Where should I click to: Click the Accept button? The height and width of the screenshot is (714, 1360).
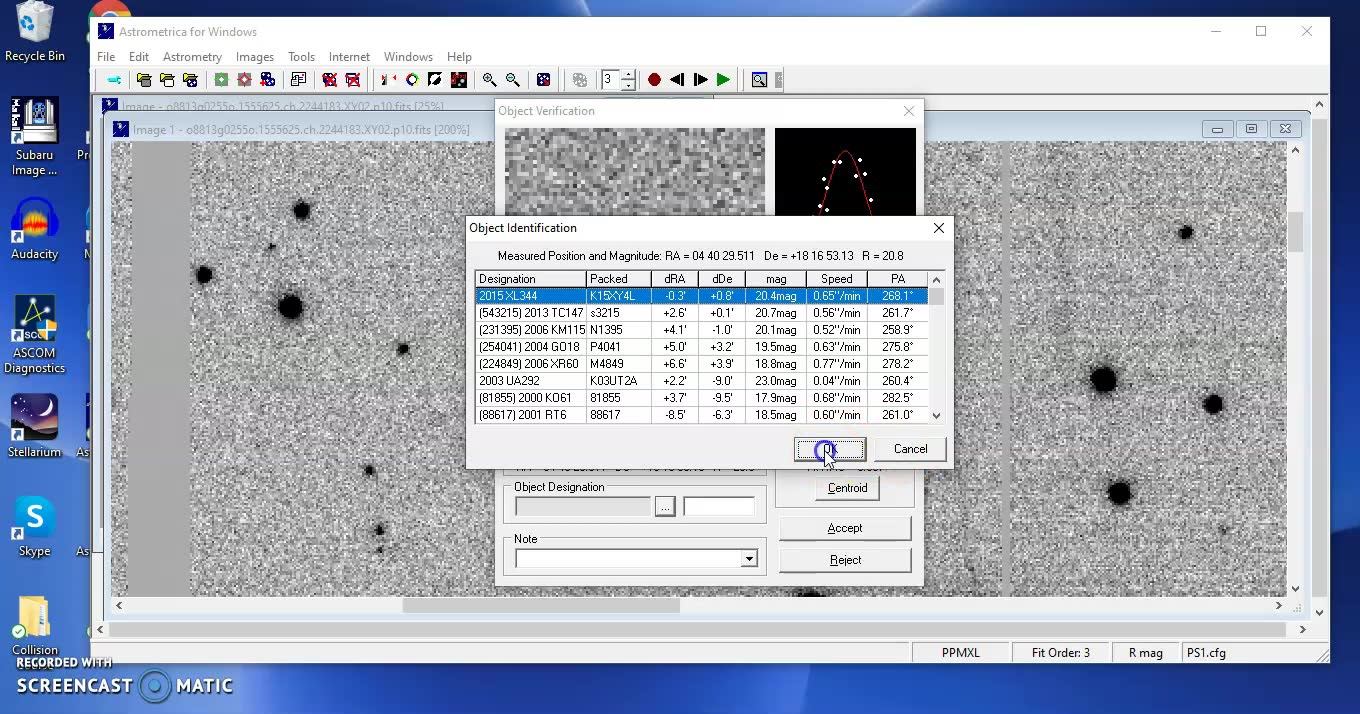click(845, 528)
